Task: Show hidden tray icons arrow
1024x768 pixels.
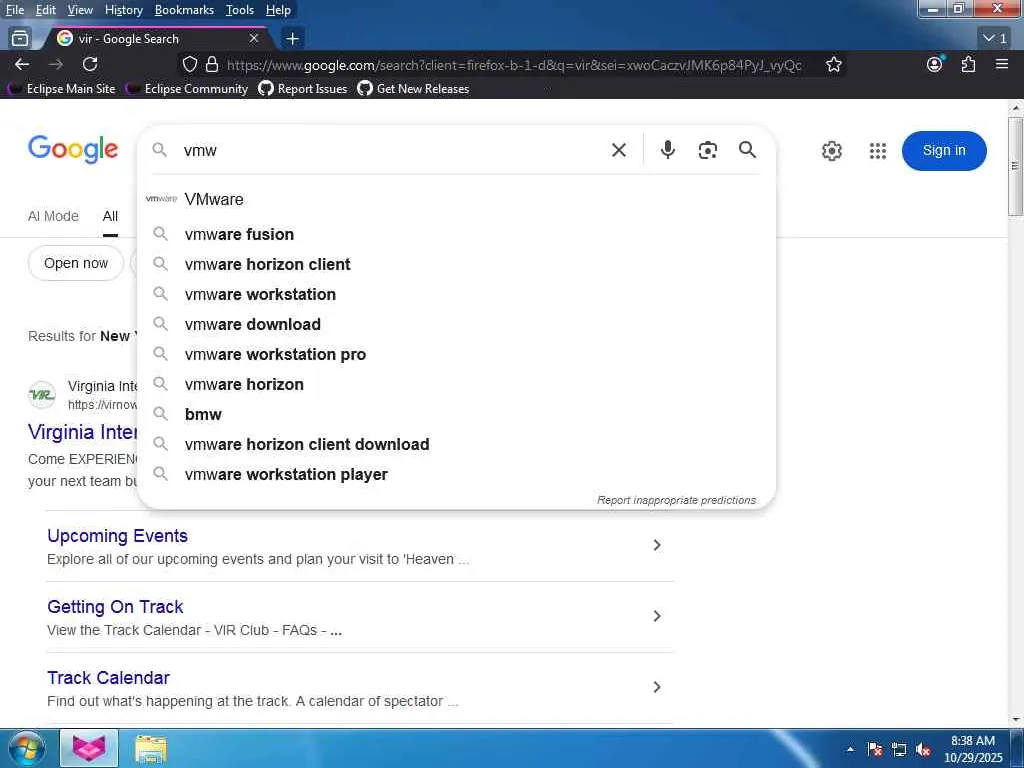Action: (850, 750)
